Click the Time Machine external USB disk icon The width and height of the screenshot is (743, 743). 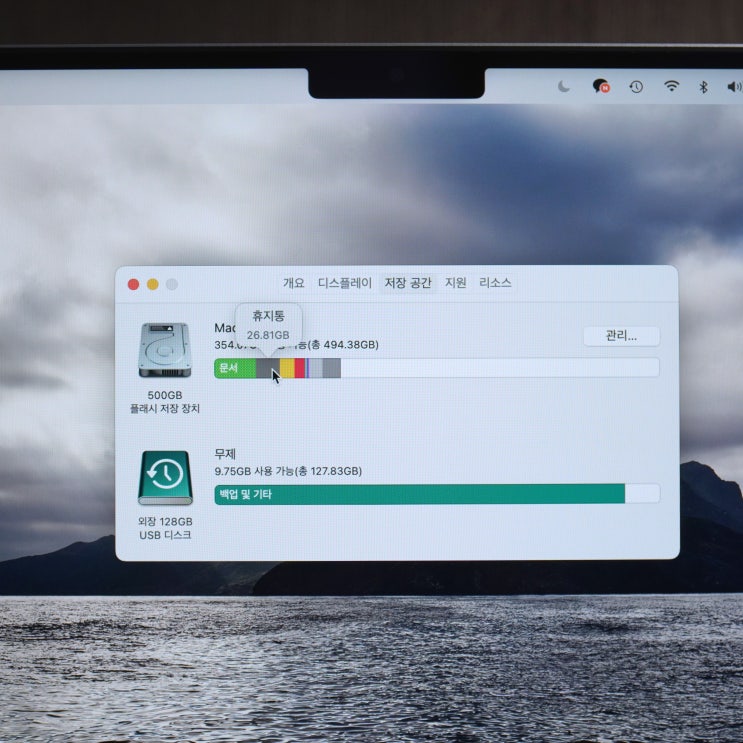coord(165,478)
